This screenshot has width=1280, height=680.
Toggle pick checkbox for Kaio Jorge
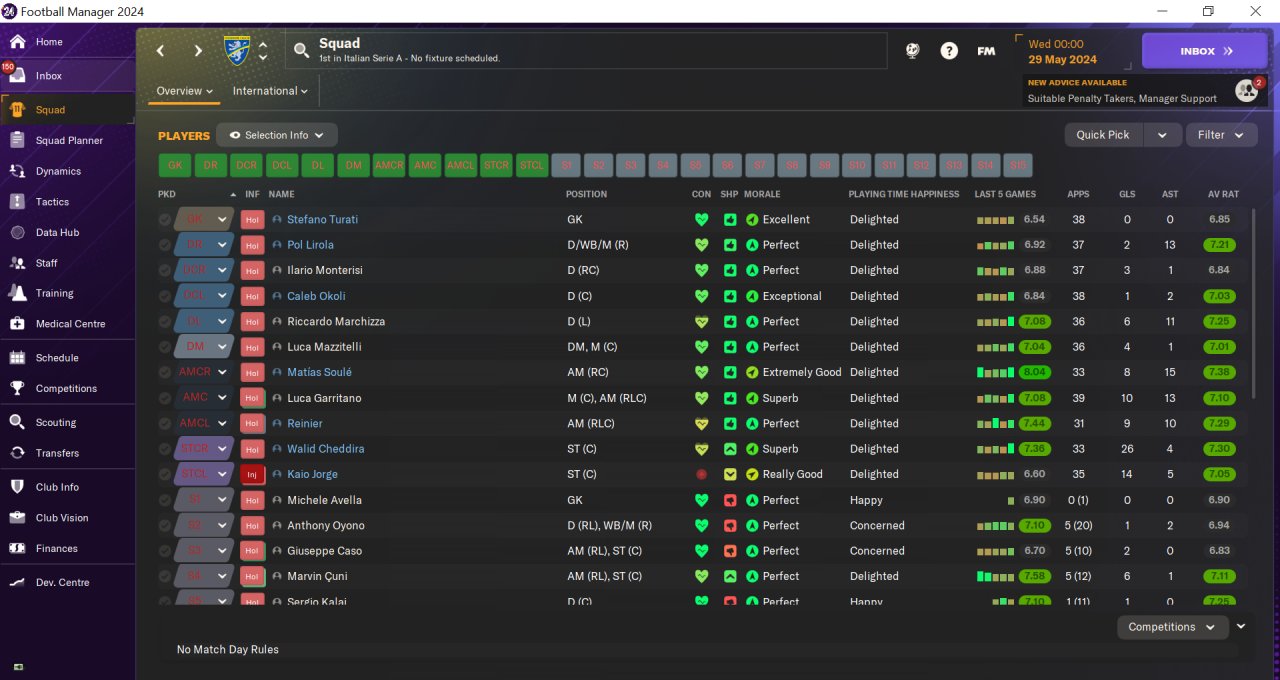point(165,475)
